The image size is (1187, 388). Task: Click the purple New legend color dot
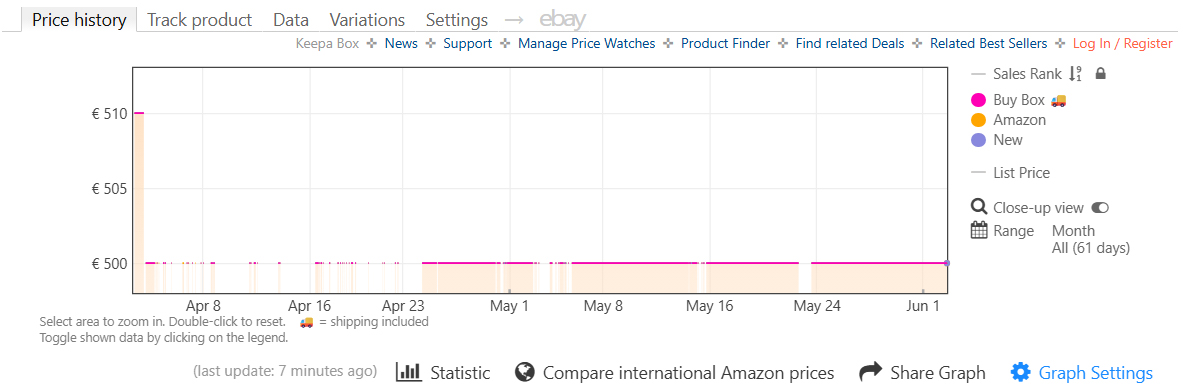[979, 140]
